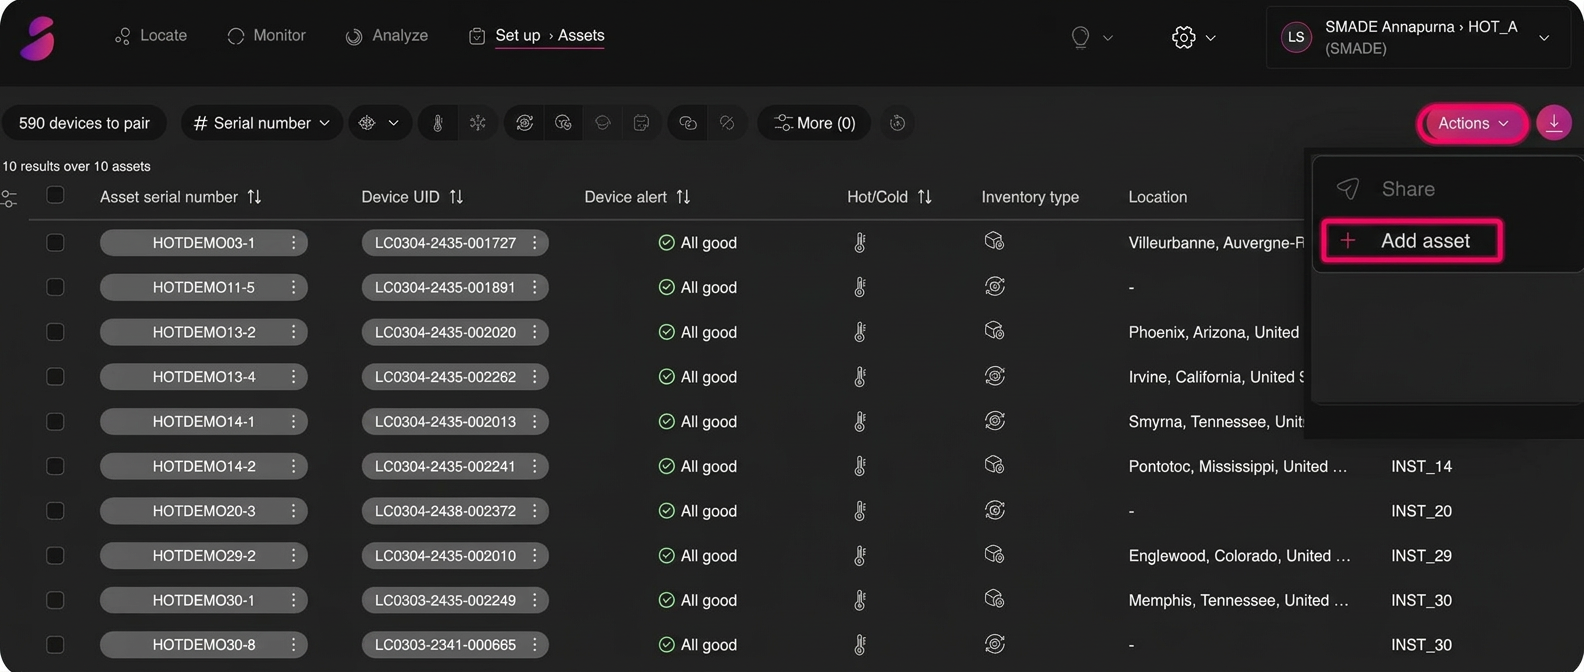Screen dimensions: 1584x672
Task: Click the reset filters clock icon
Action: (897, 123)
